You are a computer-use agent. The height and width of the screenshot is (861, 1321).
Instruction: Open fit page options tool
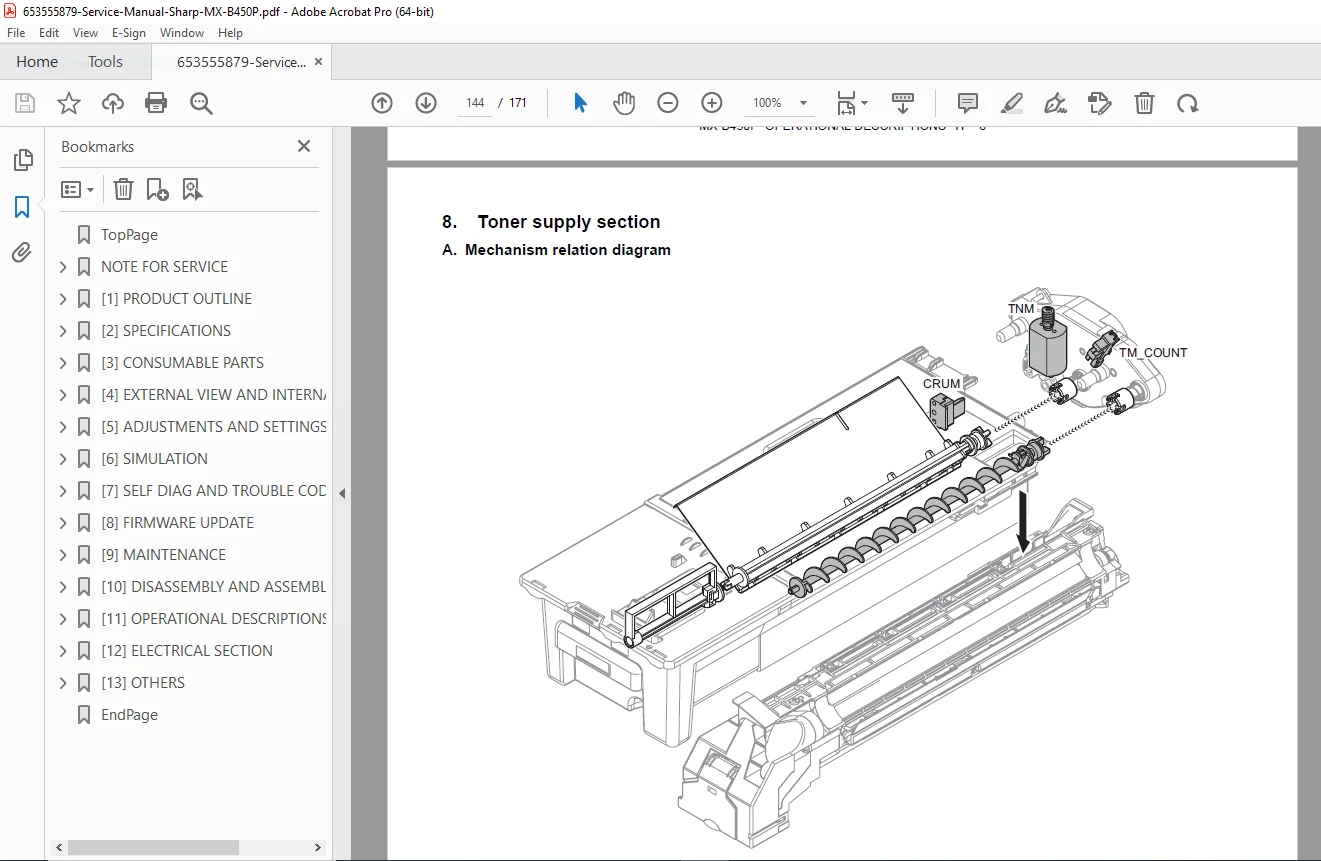click(x=852, y=103)
